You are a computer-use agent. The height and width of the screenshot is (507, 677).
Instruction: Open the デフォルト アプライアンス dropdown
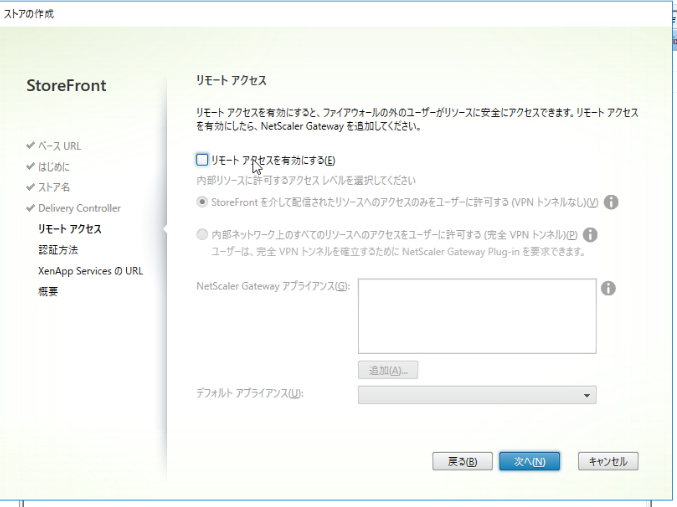(477, 395)
